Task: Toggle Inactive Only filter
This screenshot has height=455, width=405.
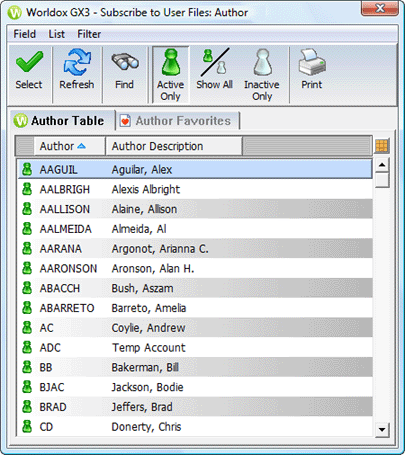Action: pyautogui.click(x=262, y=75)
